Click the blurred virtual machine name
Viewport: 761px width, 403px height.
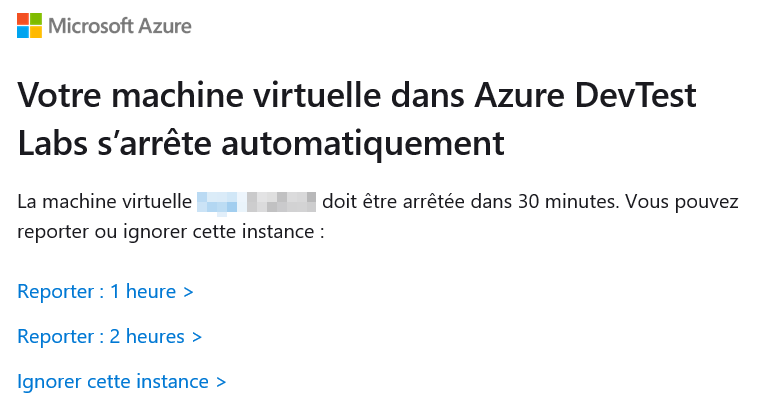256,202
